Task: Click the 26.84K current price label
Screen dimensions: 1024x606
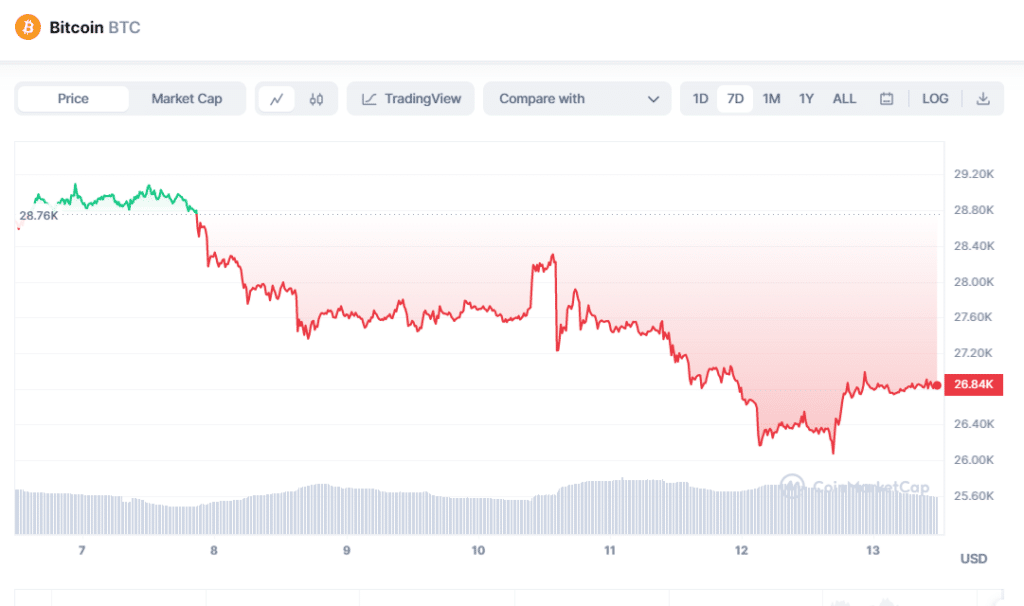Action: pos(973,385)
